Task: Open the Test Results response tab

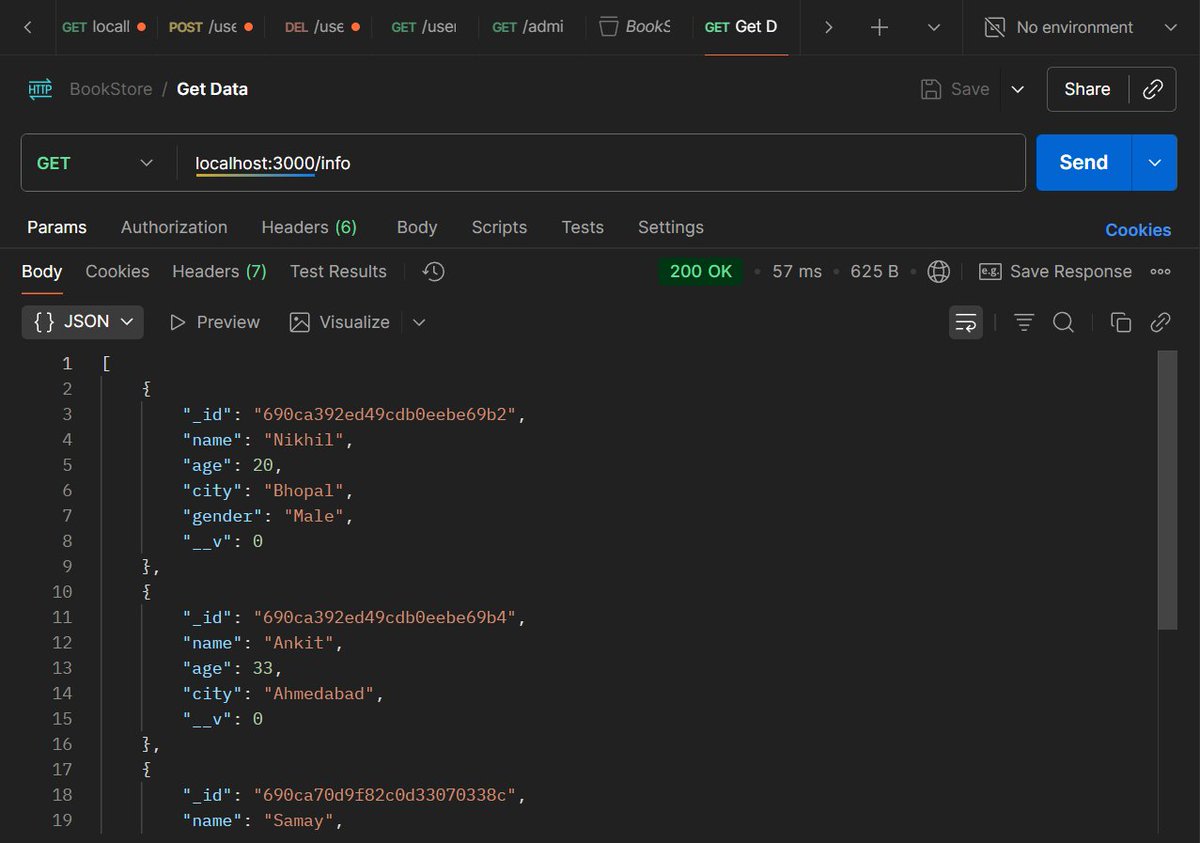Action: (337, 271)
